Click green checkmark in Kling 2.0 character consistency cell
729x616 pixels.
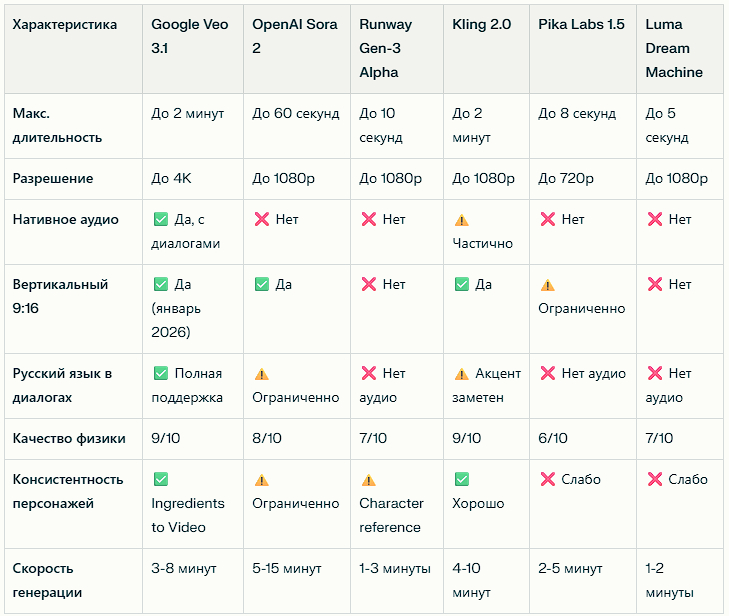pos(461,479)
